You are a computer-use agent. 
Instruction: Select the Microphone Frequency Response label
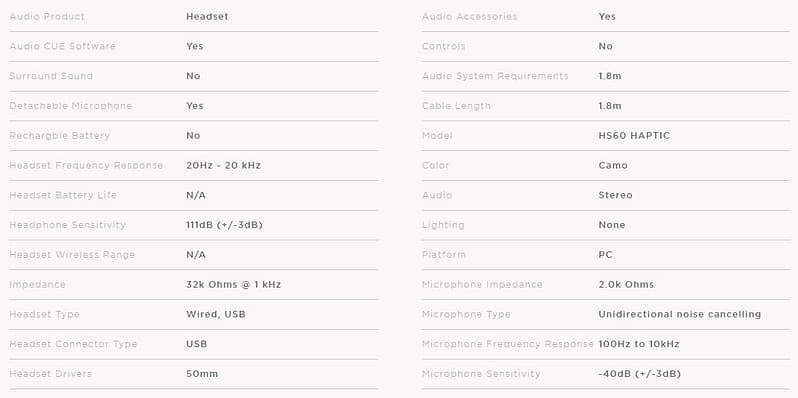coord(507,344)
